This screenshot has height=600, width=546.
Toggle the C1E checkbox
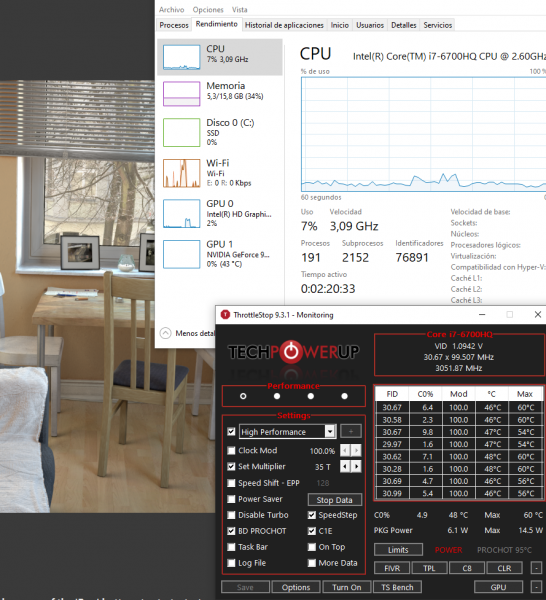[x=312, y=531]
